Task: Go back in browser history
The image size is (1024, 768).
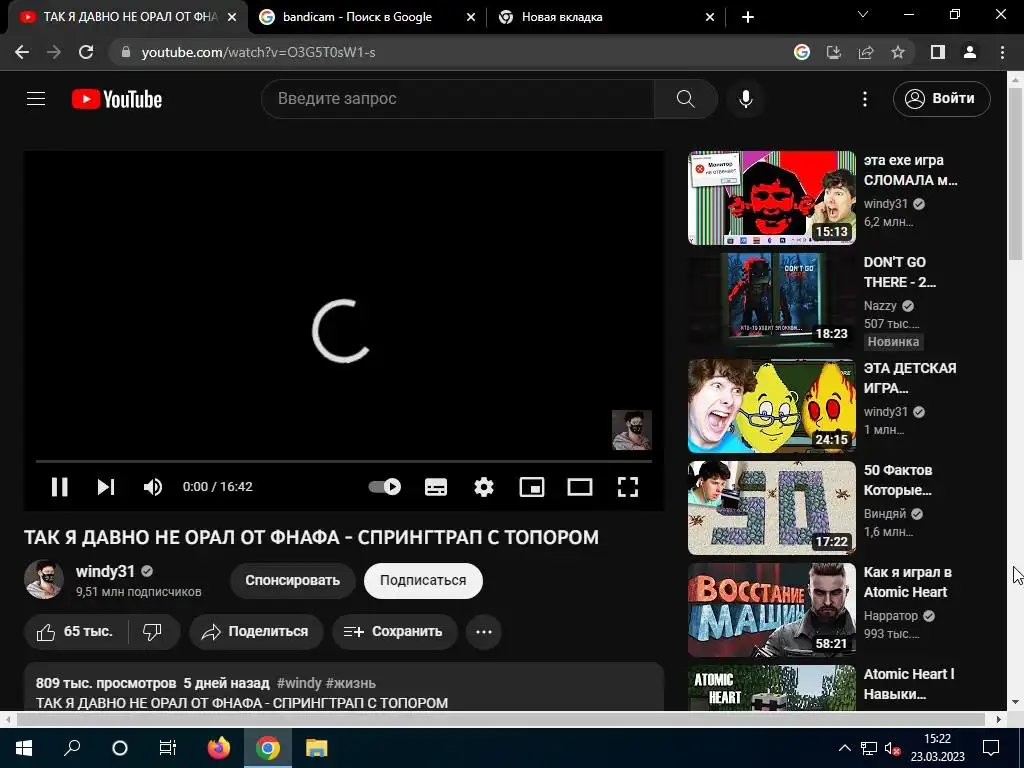Action: click(22, 52)
